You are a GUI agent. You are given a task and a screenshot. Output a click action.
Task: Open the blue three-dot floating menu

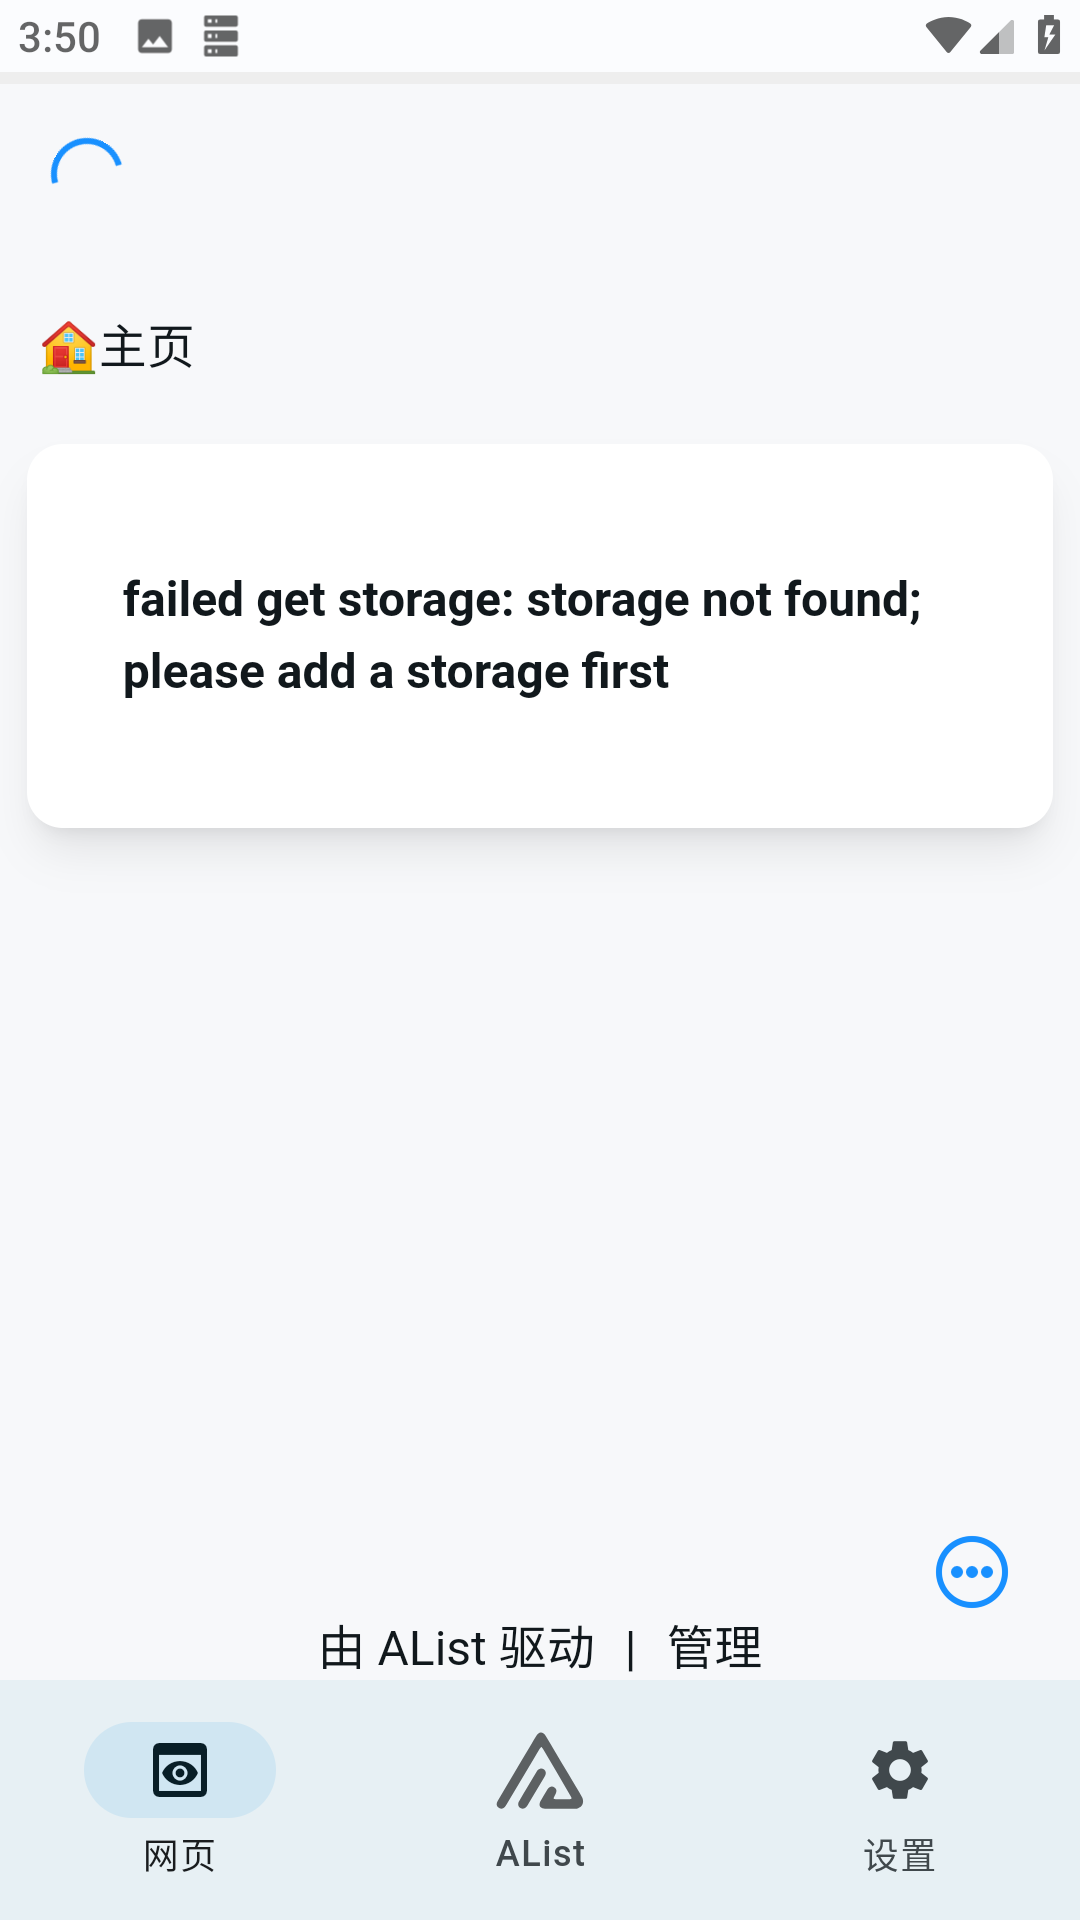click(x=972, y=1572)
